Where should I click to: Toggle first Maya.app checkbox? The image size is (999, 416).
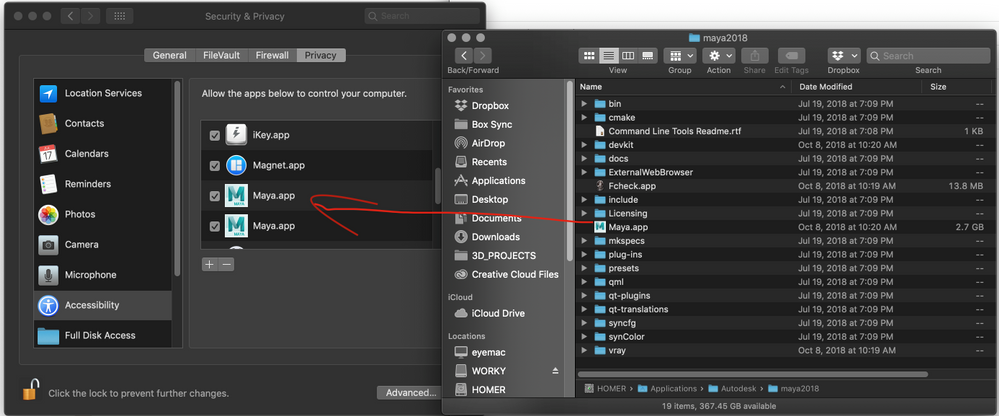(215, 196)
